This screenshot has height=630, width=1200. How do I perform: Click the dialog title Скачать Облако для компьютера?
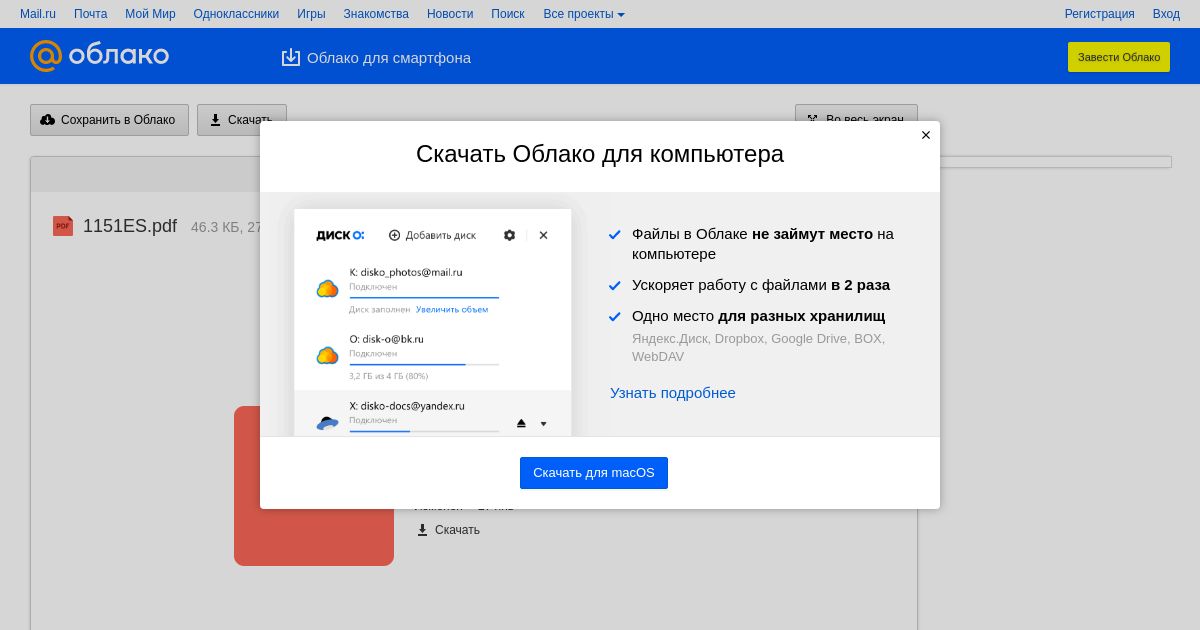pos(600,154)
